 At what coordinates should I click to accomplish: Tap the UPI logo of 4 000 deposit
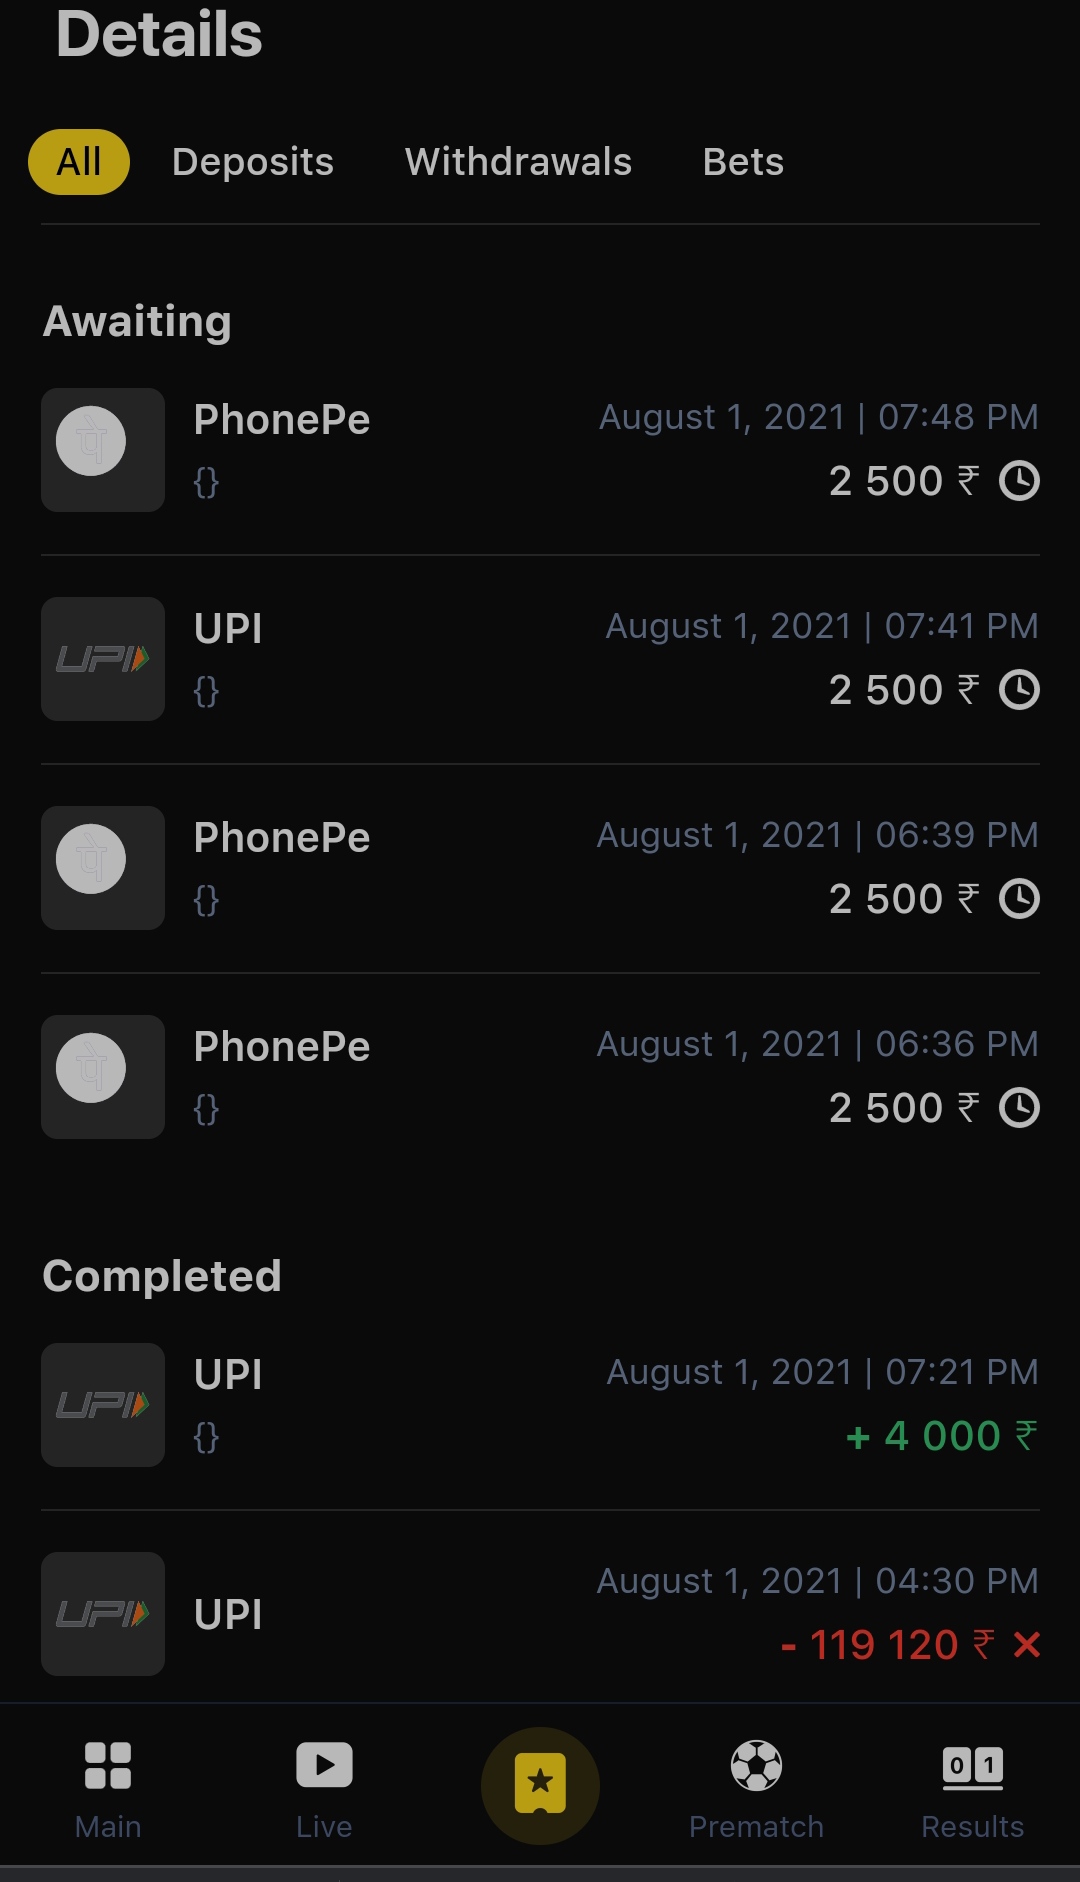(x=102, y=1405)
